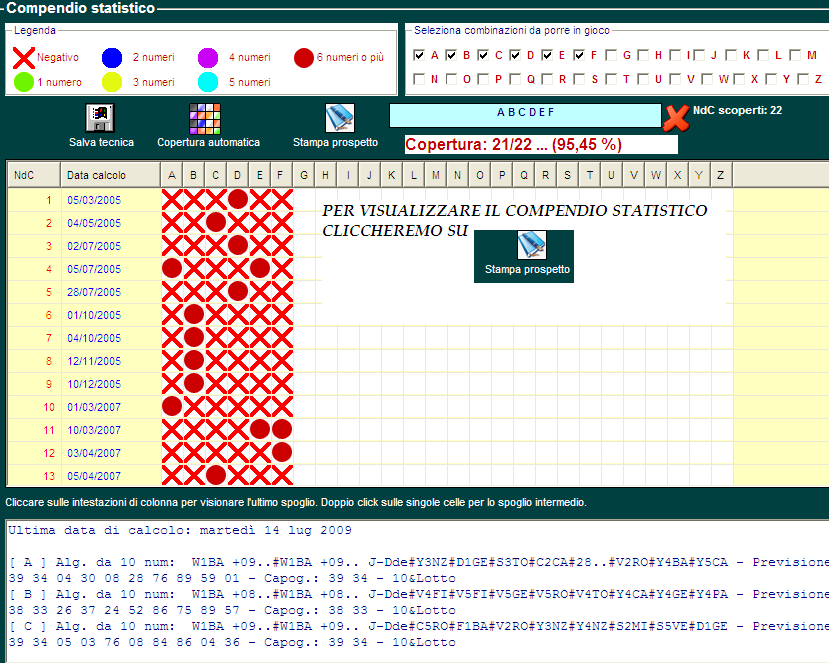Click the Copertura automatica grid icon

[x=205, y=118]
